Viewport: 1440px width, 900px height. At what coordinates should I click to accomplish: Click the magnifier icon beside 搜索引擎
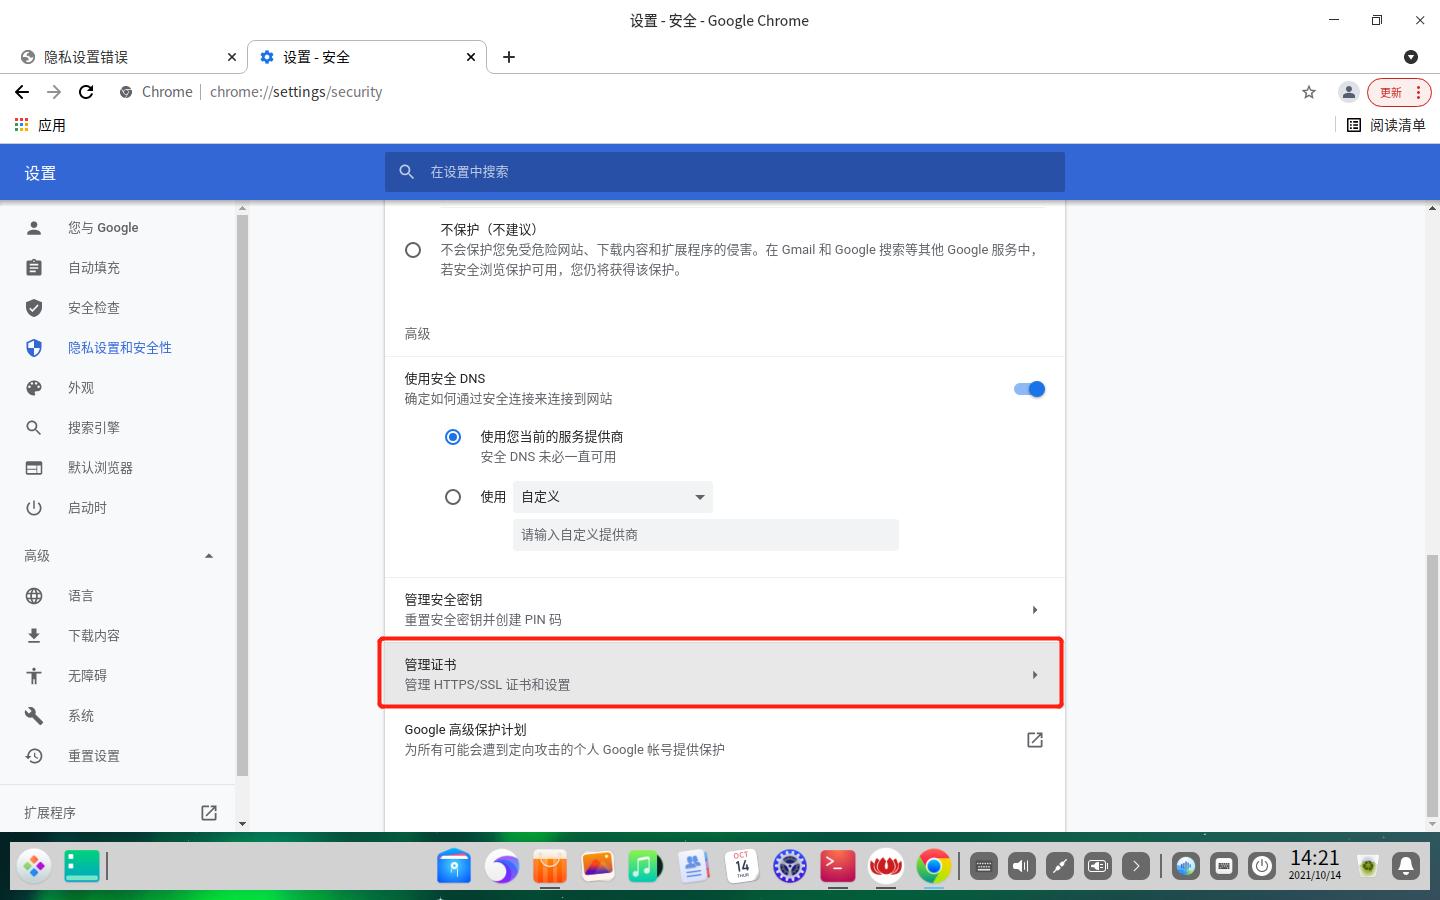point(34,428)
